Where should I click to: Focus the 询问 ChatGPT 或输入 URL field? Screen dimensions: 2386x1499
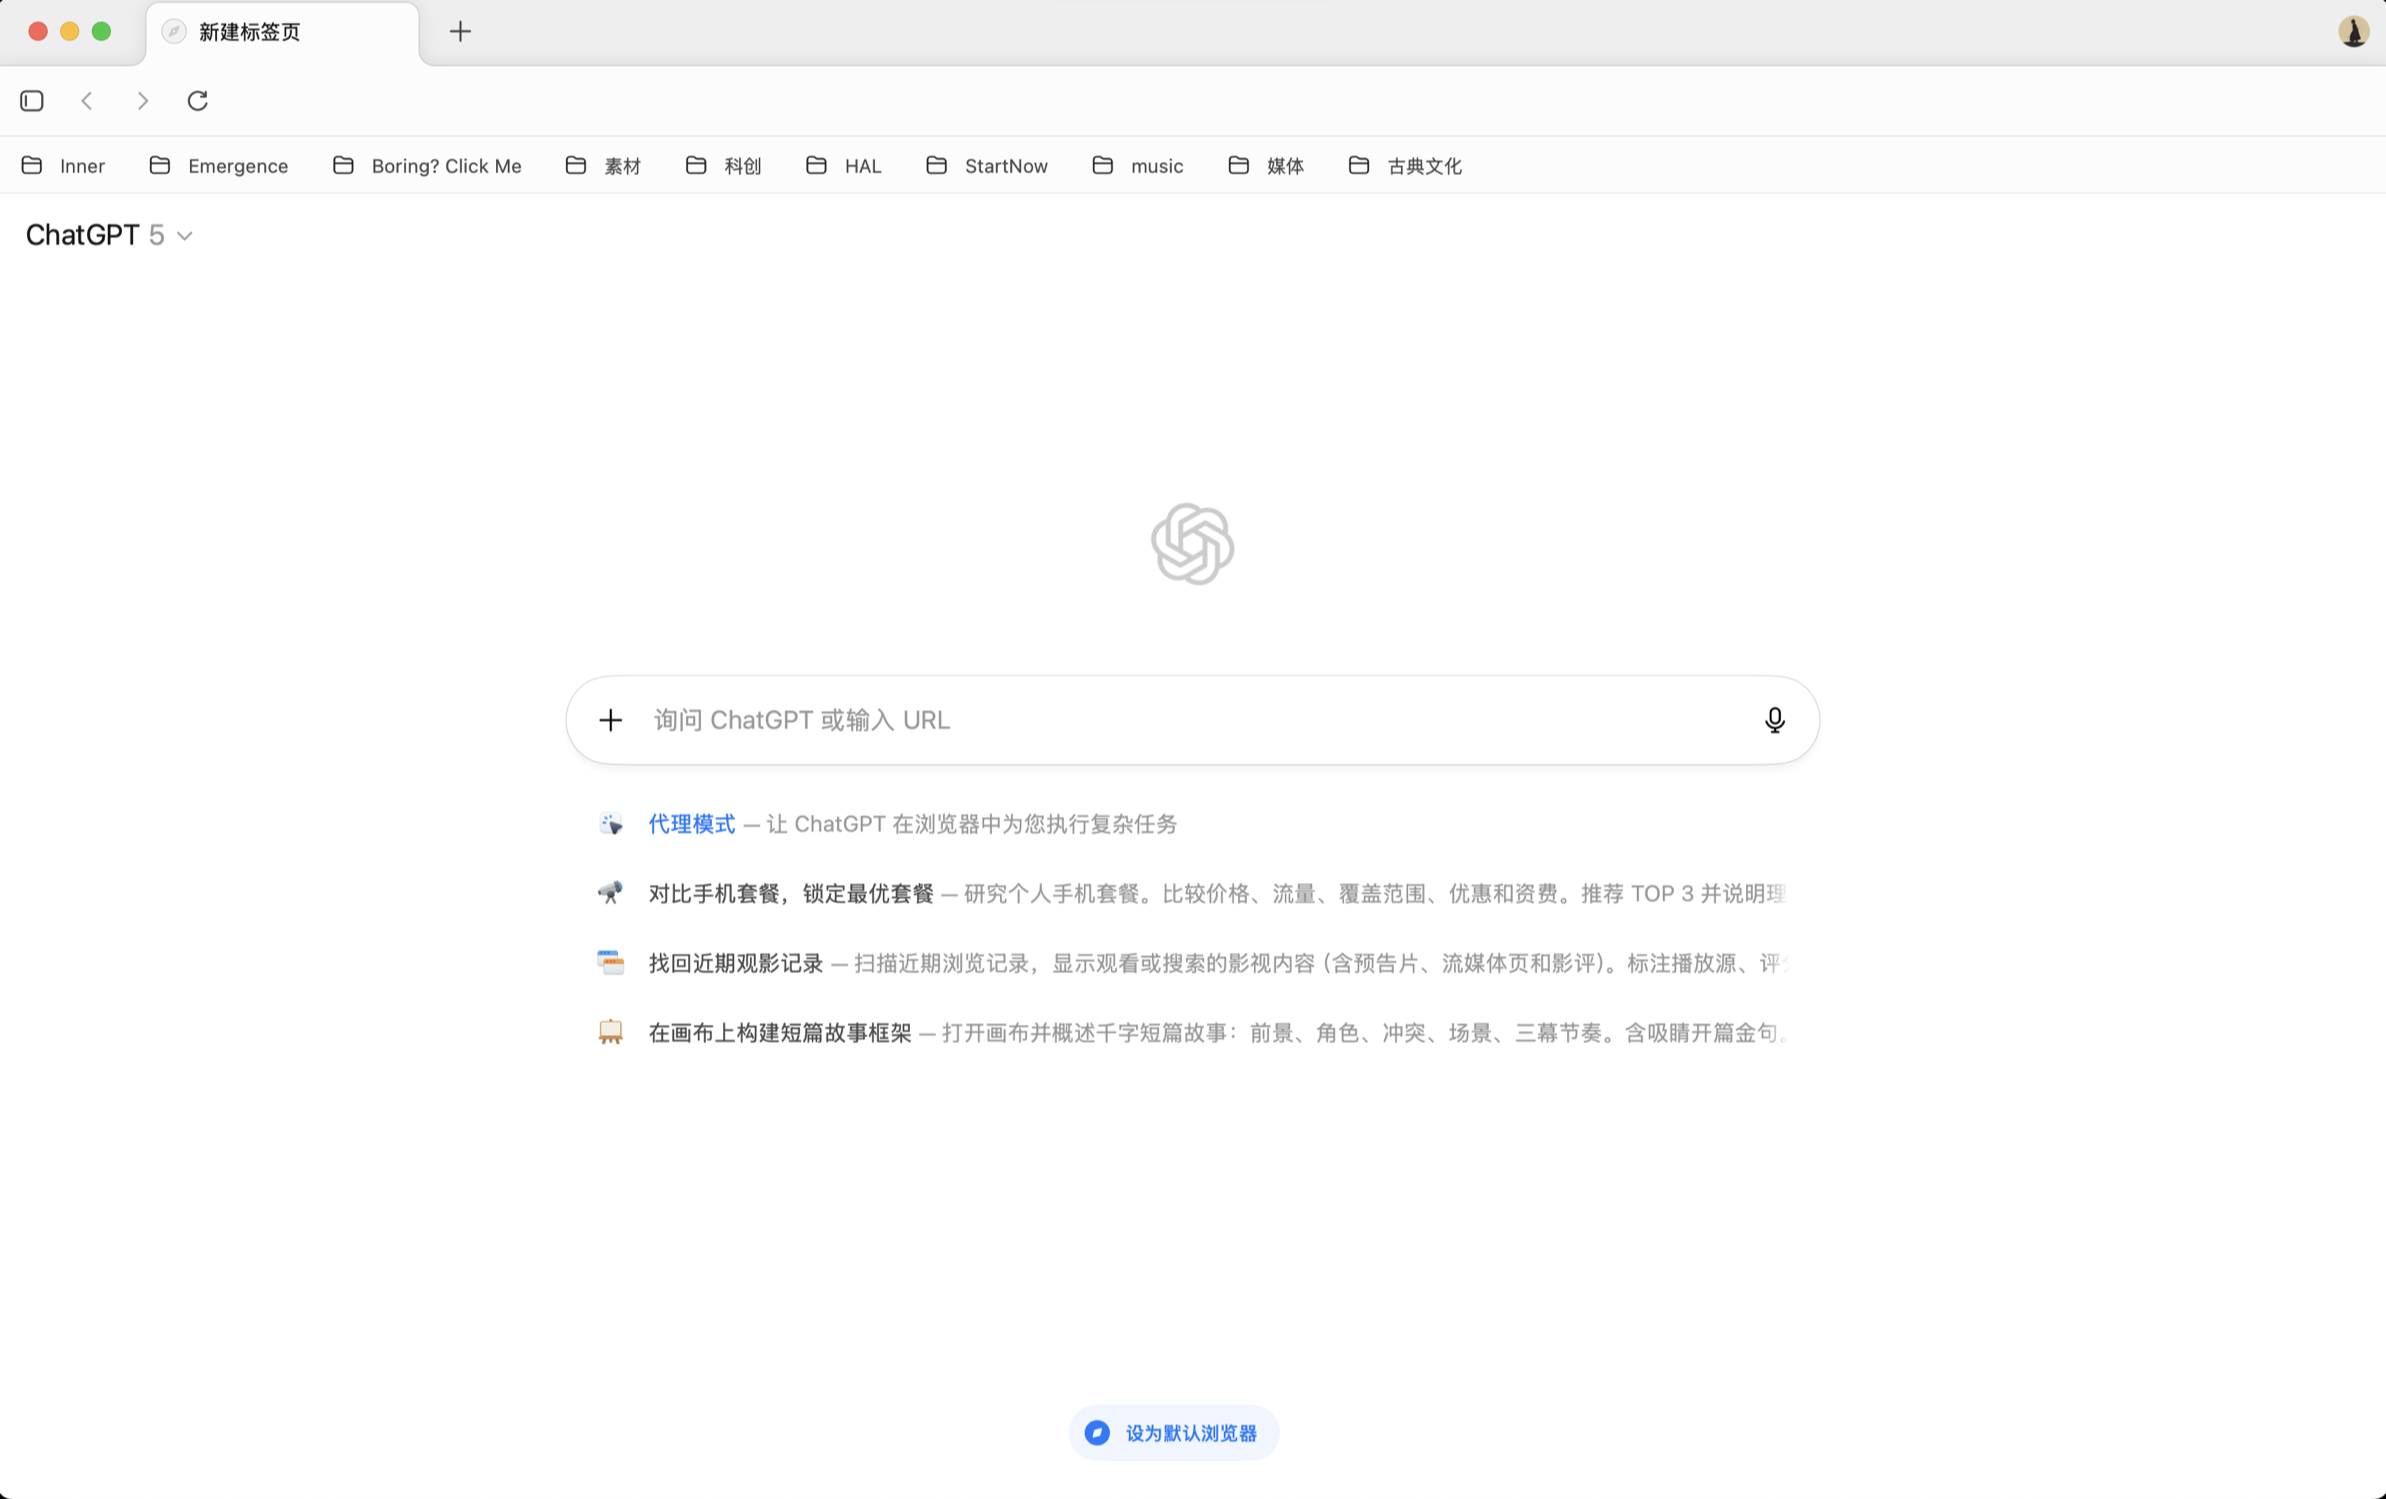[x=1190, y=720]
